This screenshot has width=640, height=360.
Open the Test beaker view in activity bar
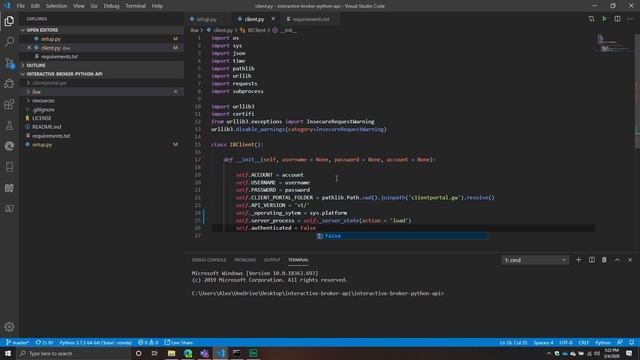[x=9, y=125]
